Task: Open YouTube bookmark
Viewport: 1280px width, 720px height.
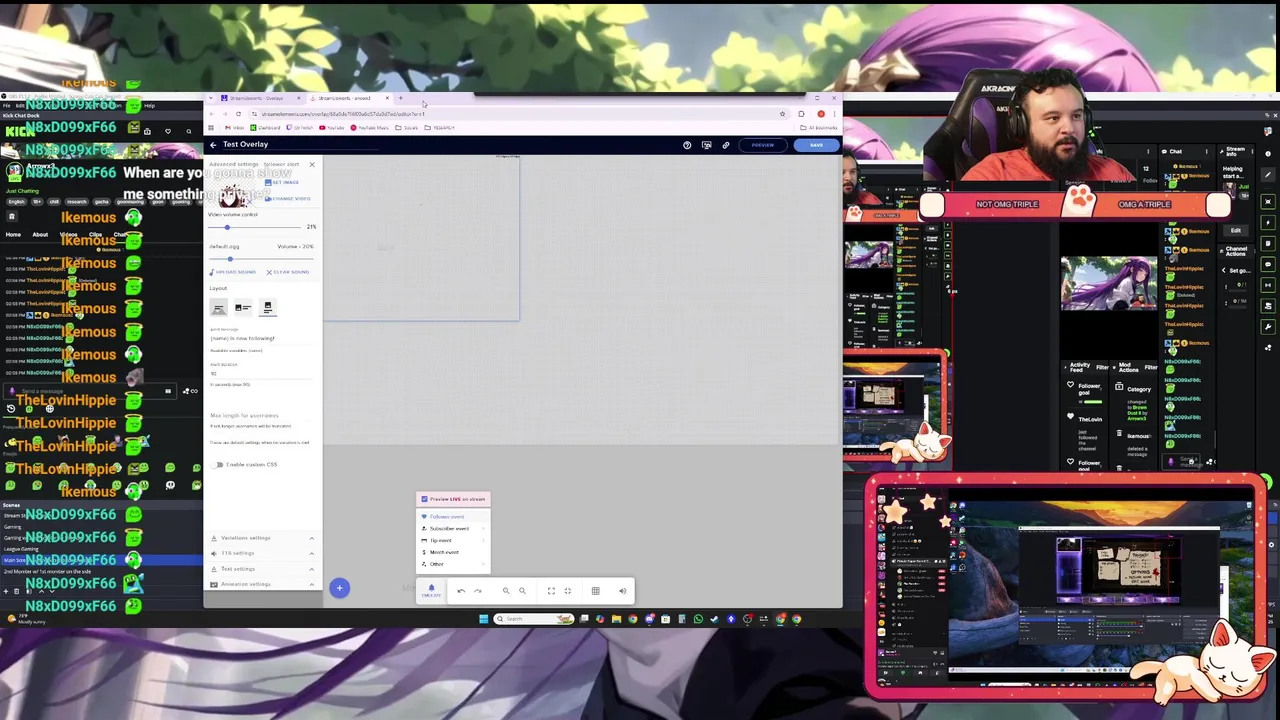Action: pos(332,128)
